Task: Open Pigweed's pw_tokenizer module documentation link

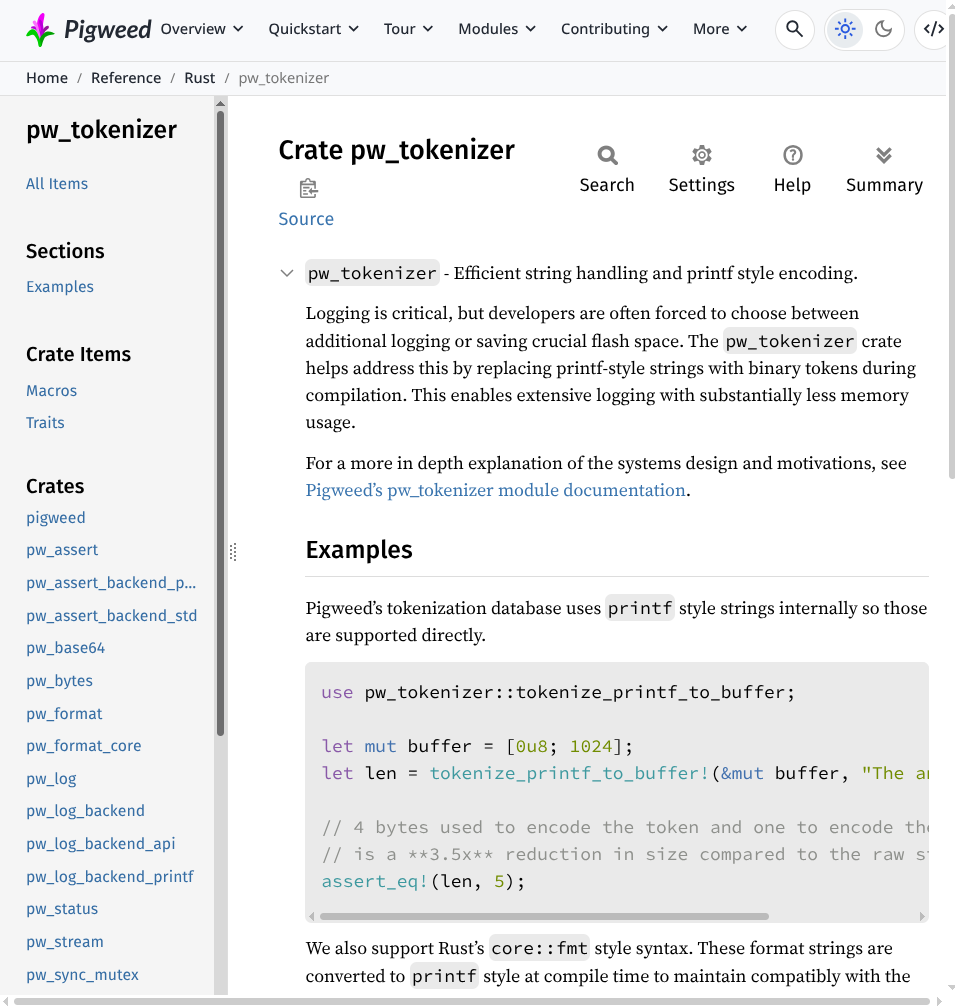Action: click(x=495, y=490)
